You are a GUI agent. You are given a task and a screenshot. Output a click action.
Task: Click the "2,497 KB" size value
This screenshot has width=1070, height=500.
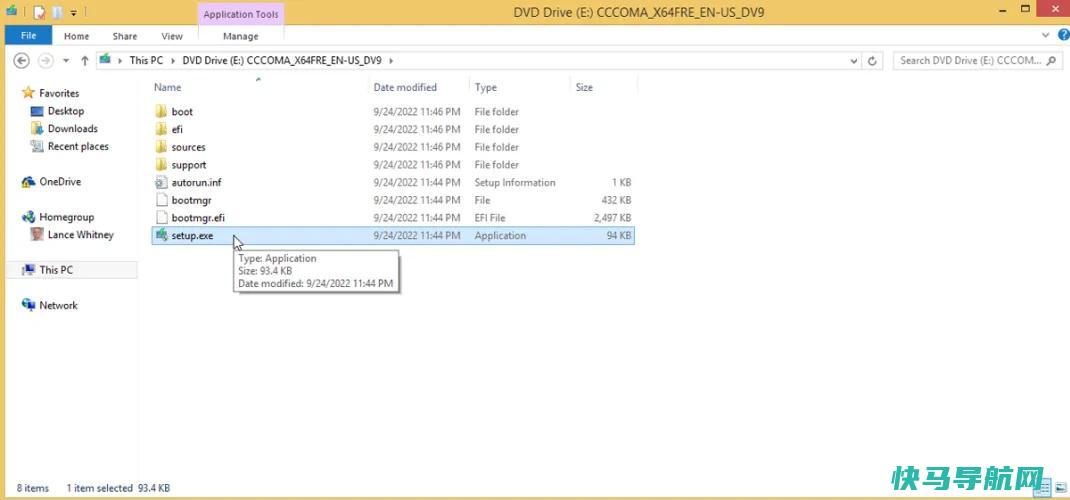click(612, 218)
